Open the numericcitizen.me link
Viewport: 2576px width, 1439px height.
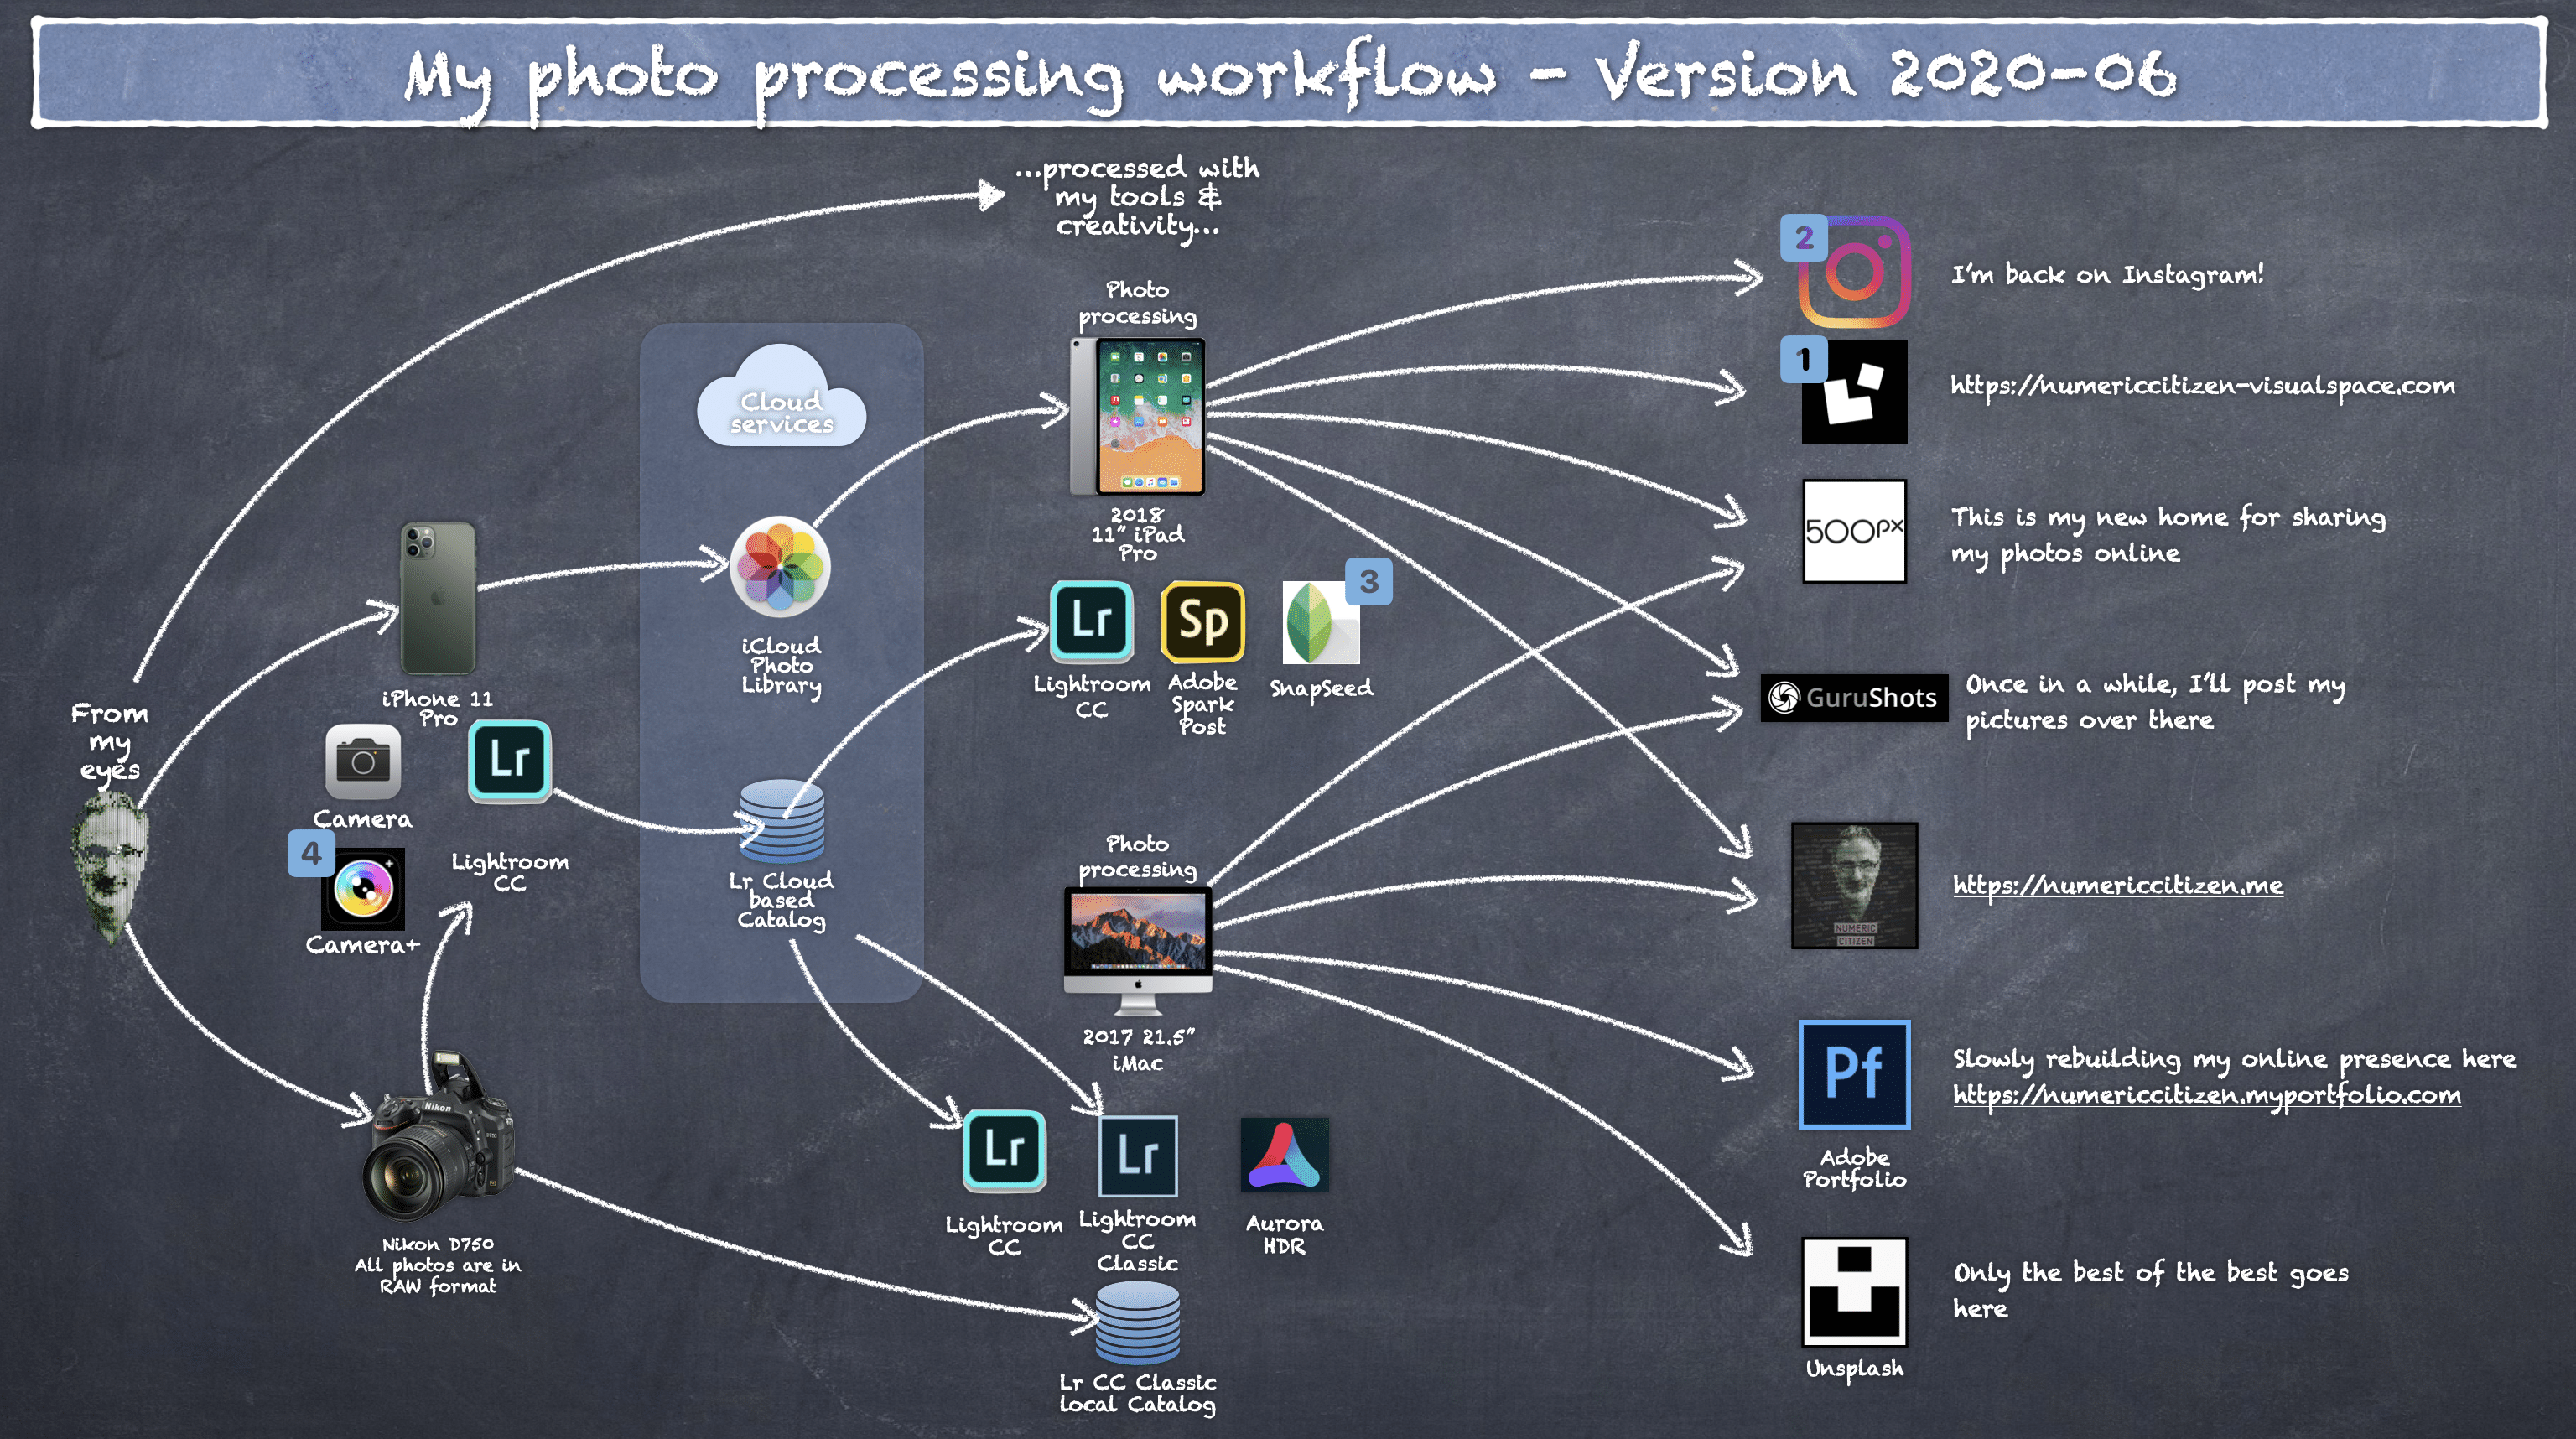point(2117,885)
